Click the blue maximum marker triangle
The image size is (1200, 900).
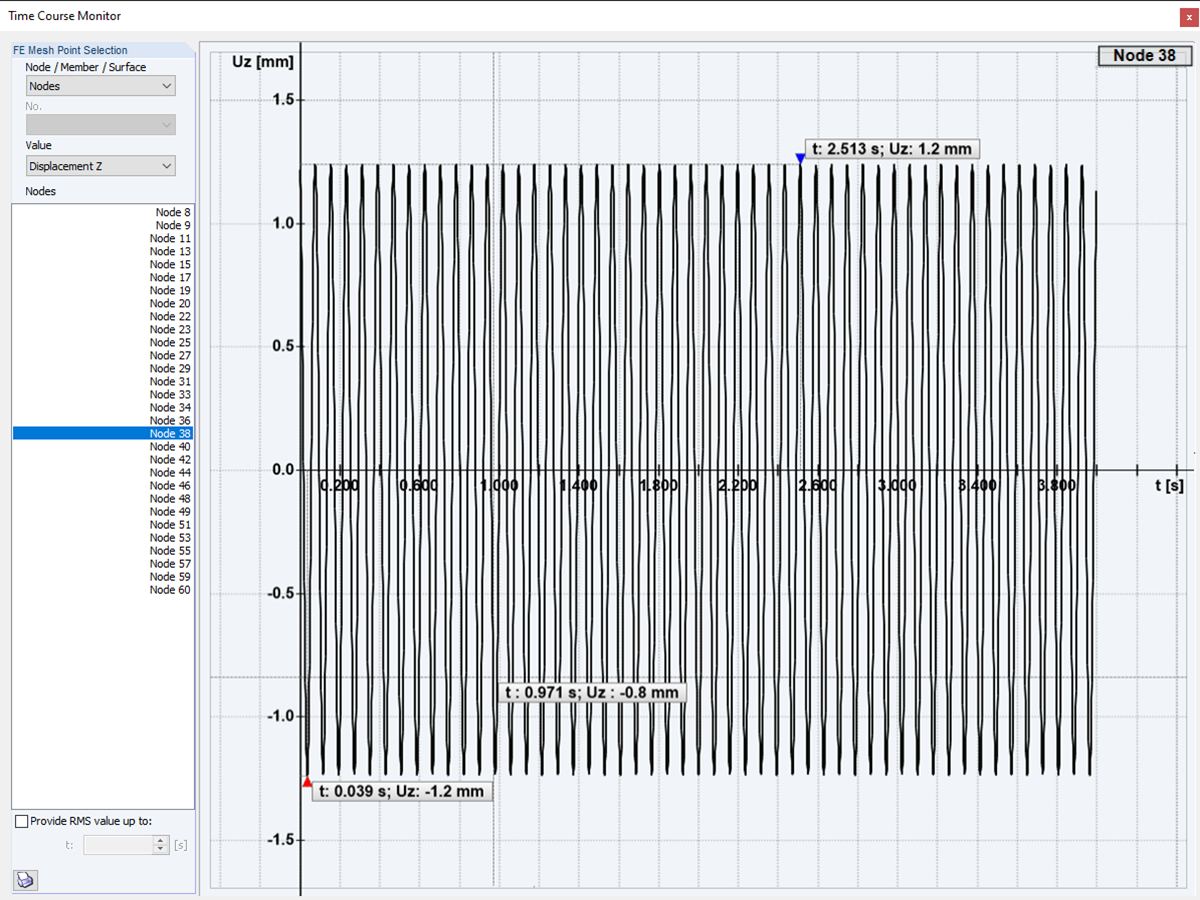(x=800, y=158)
